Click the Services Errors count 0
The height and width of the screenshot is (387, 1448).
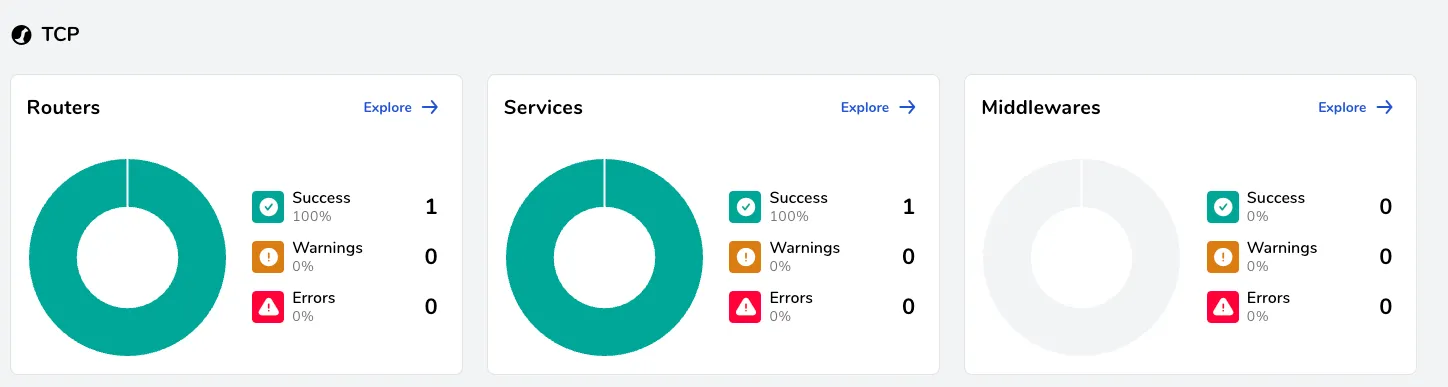[x=908, y=307]
